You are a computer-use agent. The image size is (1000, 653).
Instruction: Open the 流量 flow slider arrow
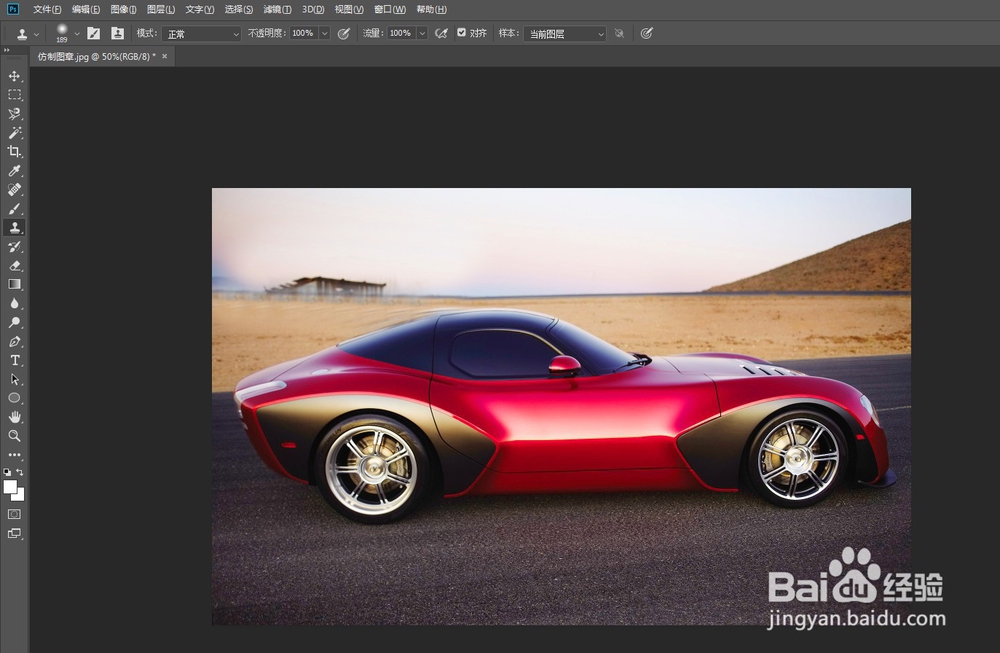coord(422,33)
